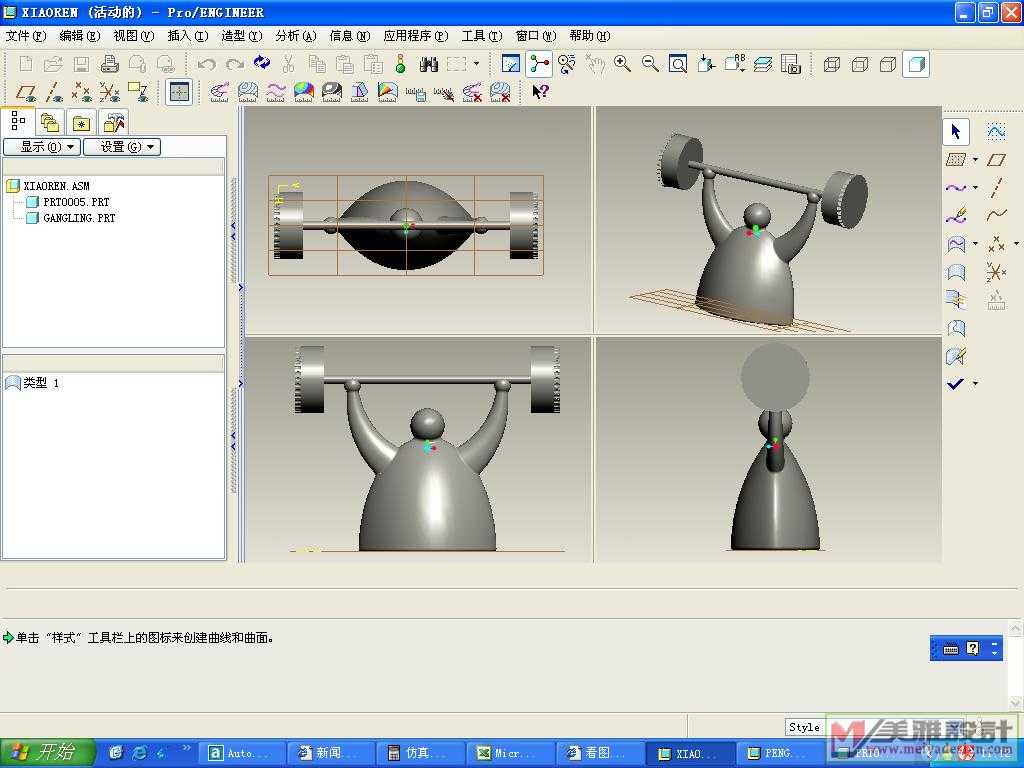Switch to the 仿真 taskbar window
The height and width of the screenshot is (768, 1024).
421,753
